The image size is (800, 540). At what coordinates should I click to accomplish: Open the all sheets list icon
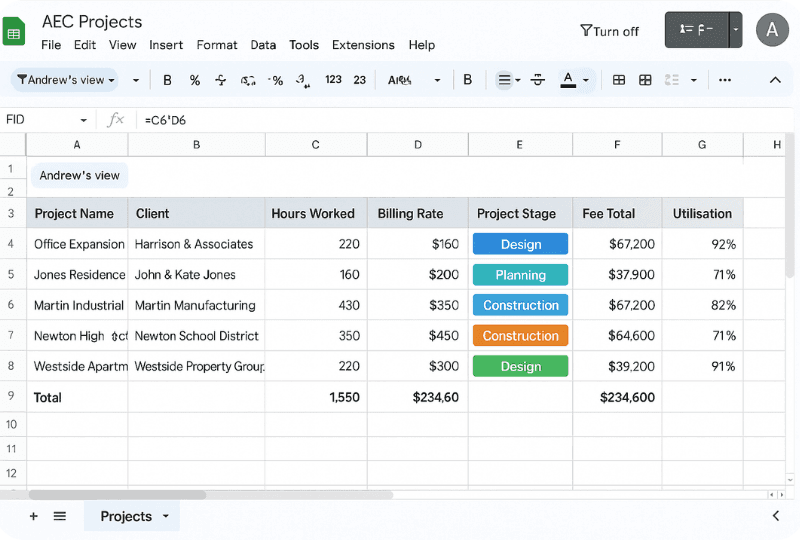(60, 516)
